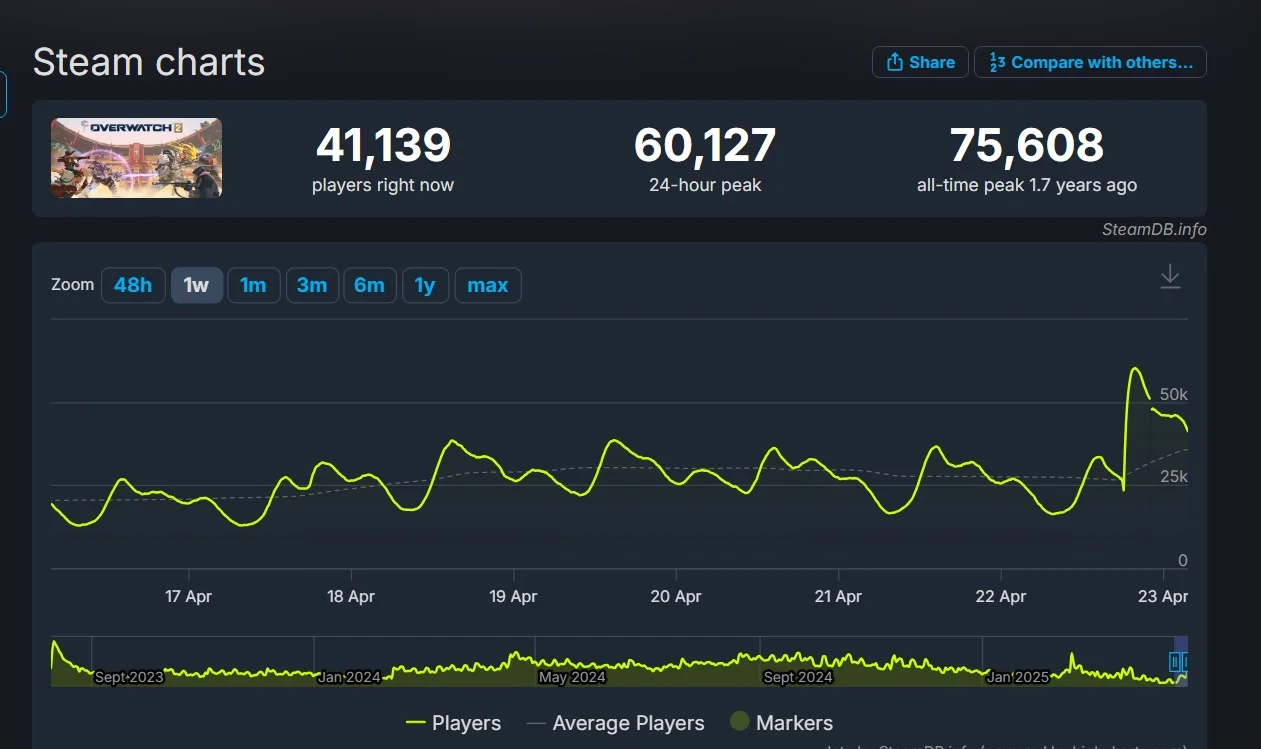Image resolution: width=1261 pixels, height=749 pixels.
Task: Toggle the Average Players legend item
Action: point(615,723)
